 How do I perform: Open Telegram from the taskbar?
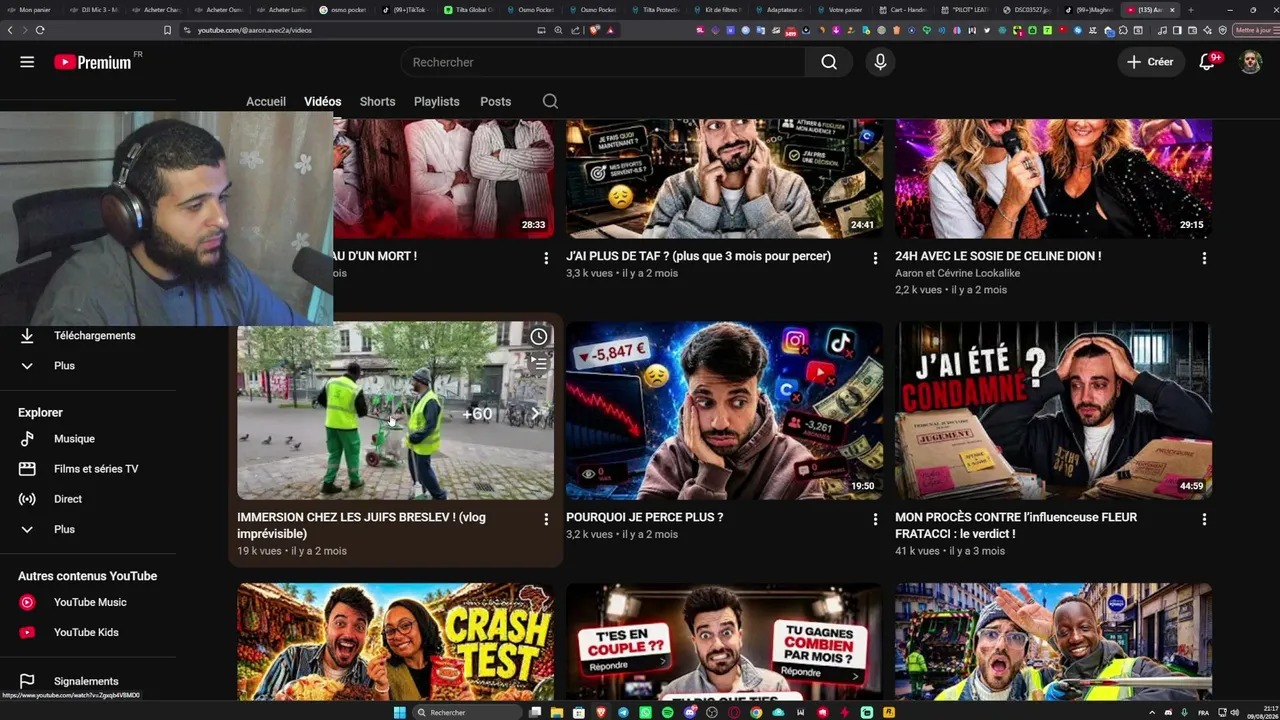click(624, 712)
